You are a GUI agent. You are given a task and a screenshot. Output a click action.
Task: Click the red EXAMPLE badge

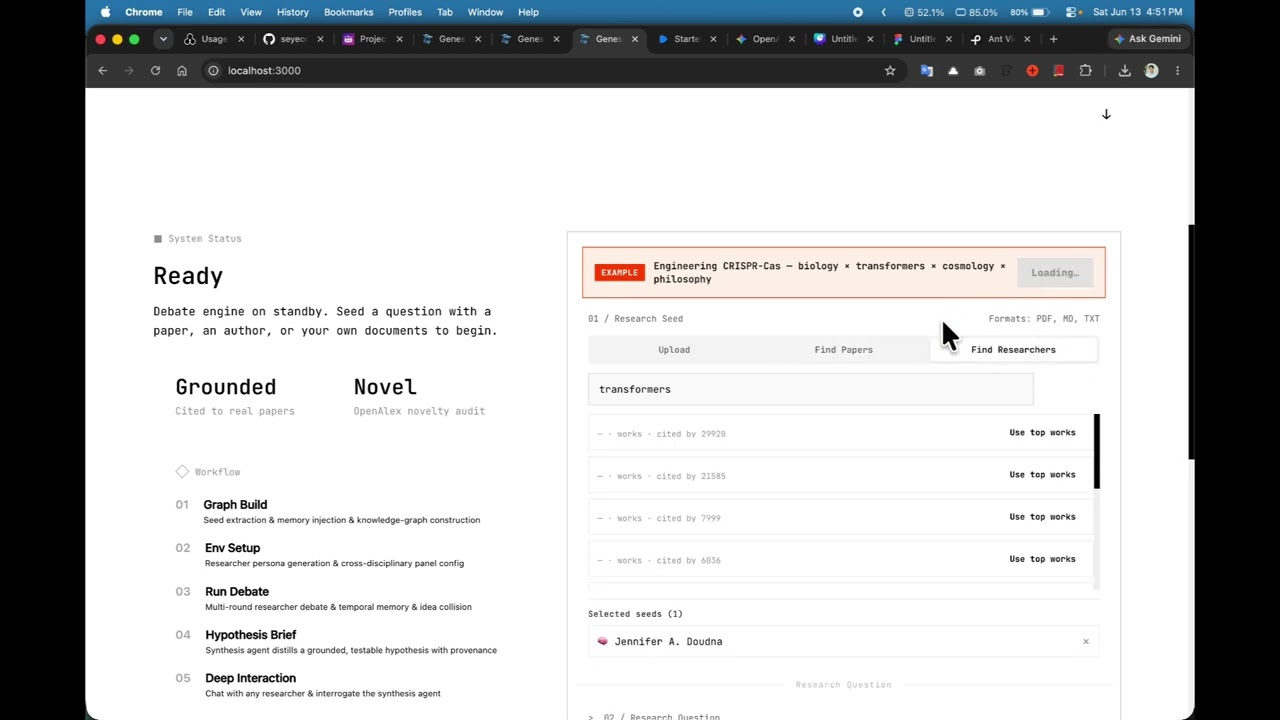pos(619,272)
